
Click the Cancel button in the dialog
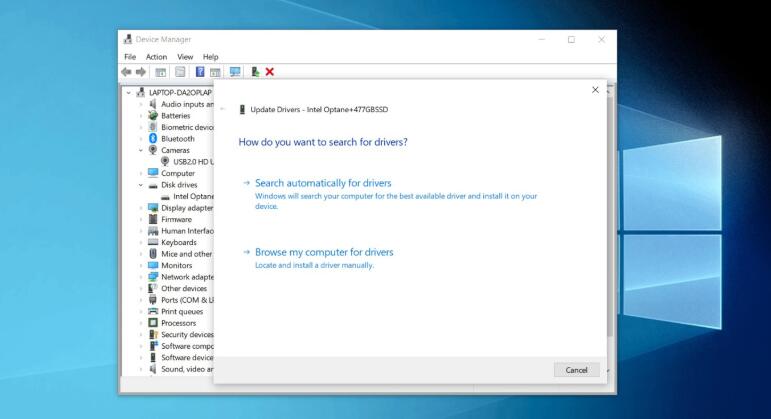[x=576, y=370]
